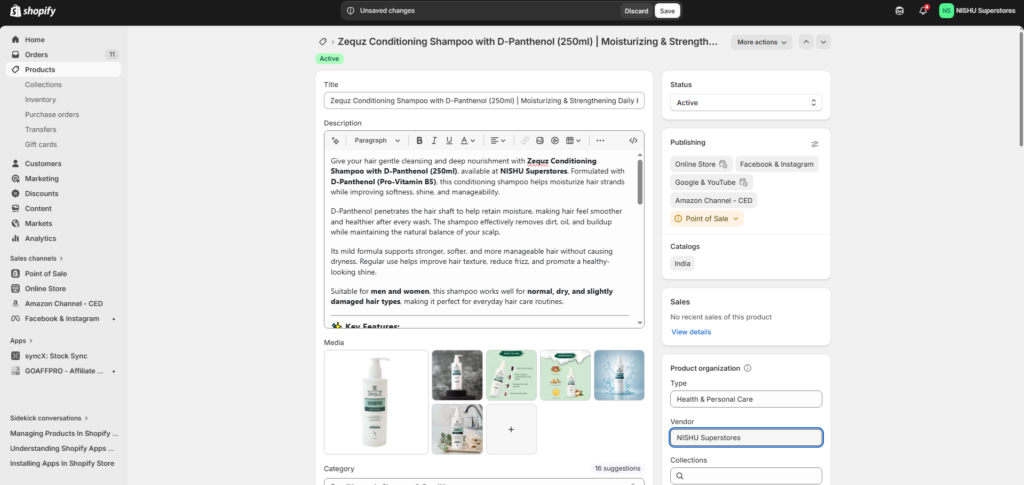Click the AI generate text sparkle icon
The image size is (1024, 485).
(x=336, y=140)
